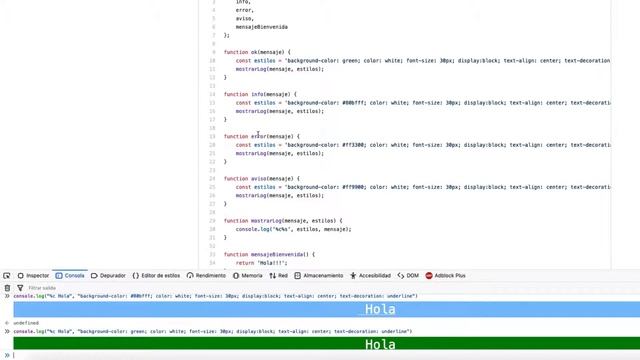Click the const estilos line with #ff3300 color
This screenshot has height=360, width=640.
tap(423, 145)
